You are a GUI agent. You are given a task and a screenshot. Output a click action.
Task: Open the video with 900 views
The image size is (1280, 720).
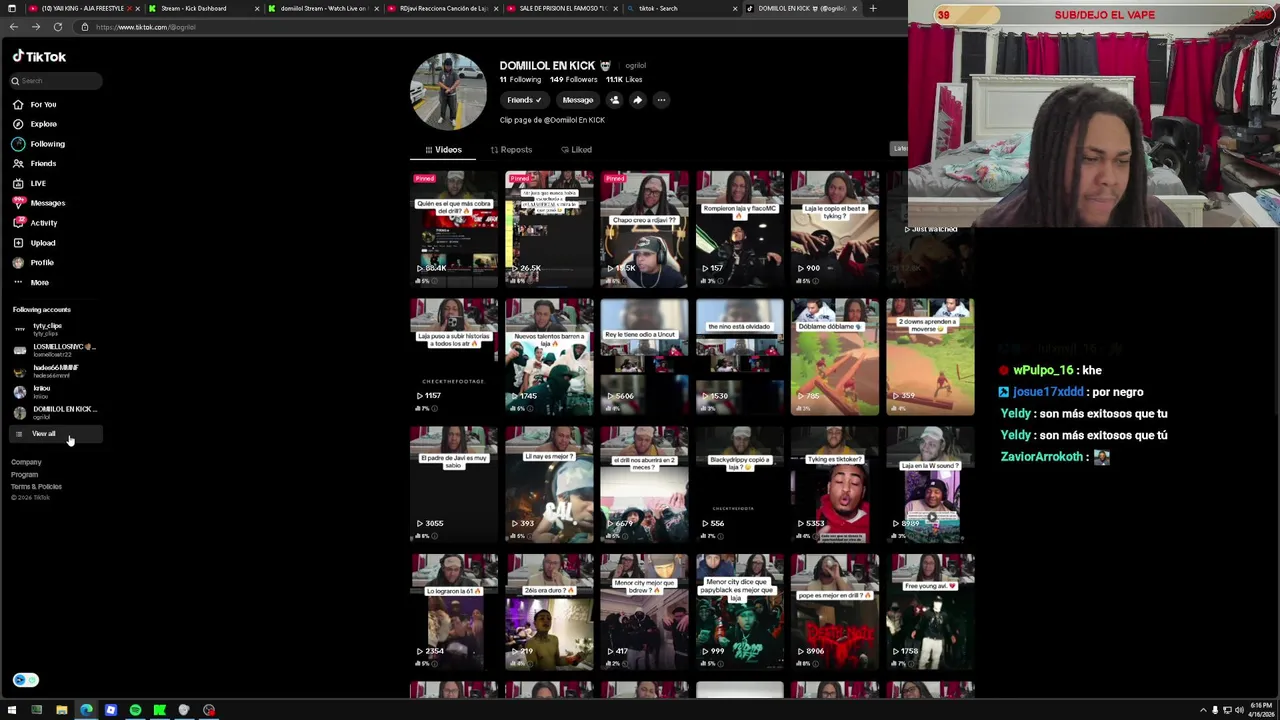[x=835, y=229]
